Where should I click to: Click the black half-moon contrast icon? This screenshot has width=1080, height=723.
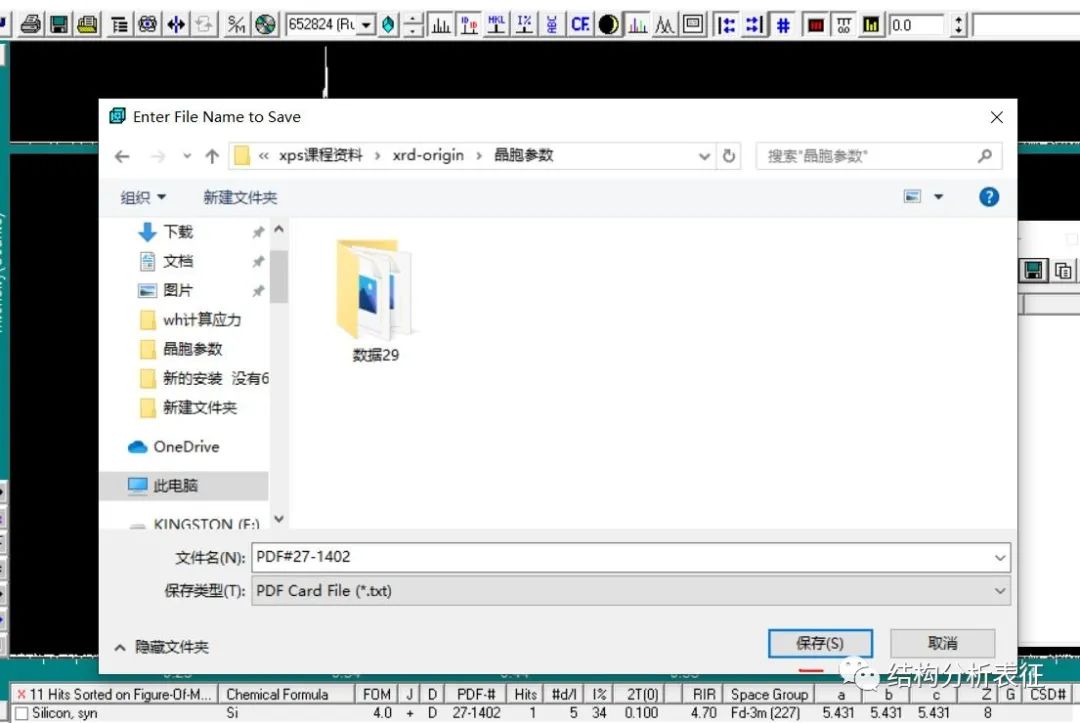point(608,25)
